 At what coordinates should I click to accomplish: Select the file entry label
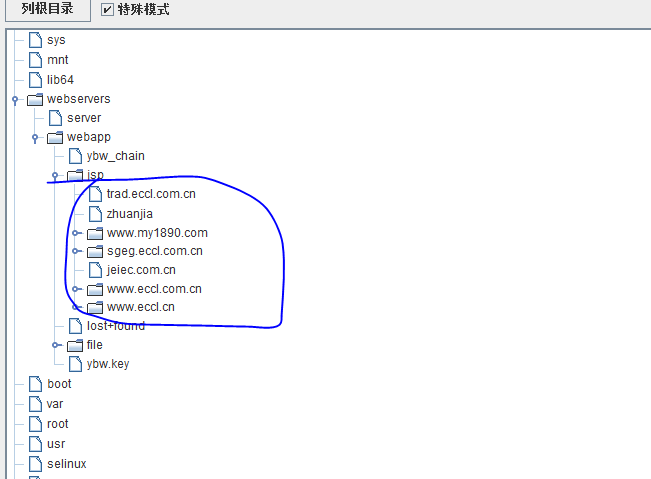(x=95, y=345)
